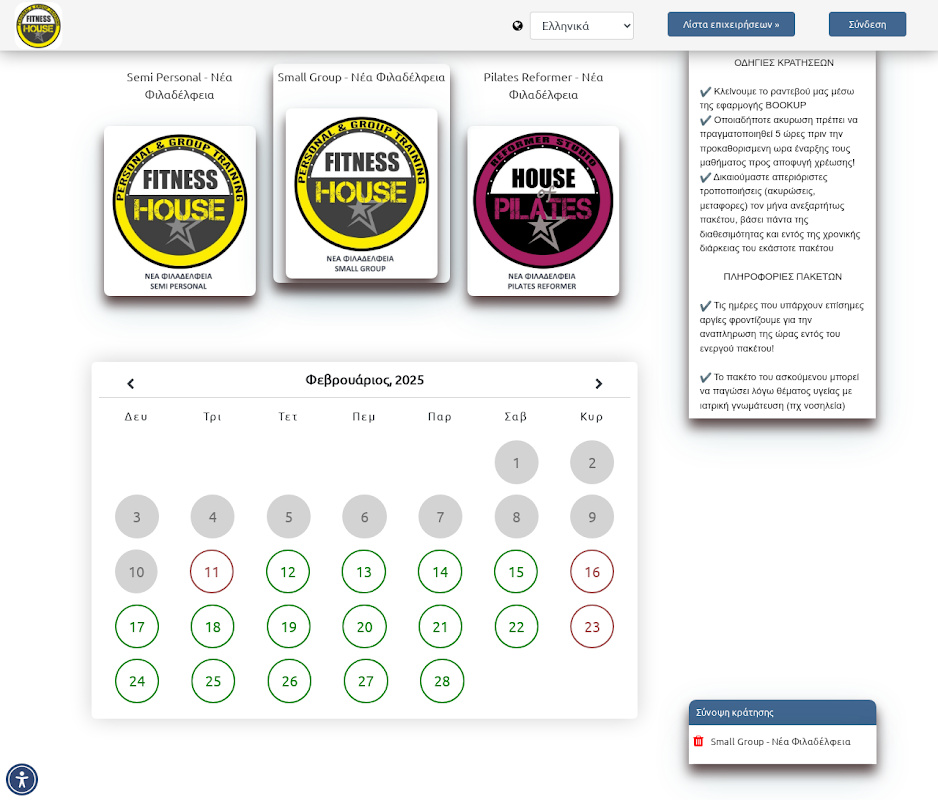Select February 17 on the calendar
The height and width of the screenshot is (800, 938).
pyautogui.click(x=136, y=626)
